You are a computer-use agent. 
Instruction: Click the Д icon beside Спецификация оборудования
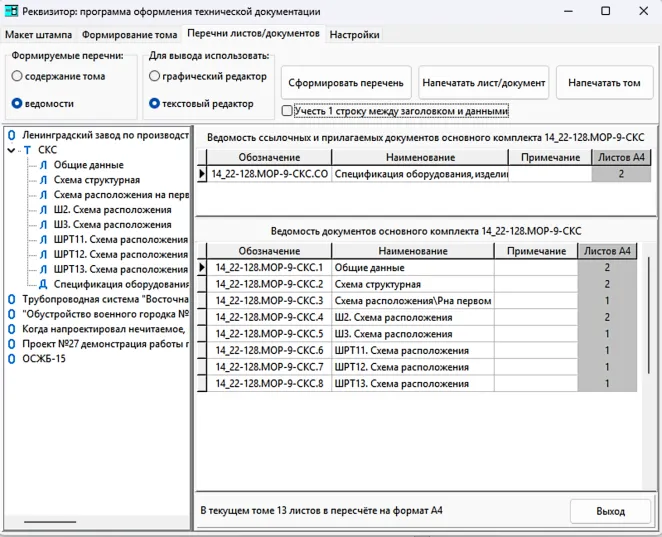(x=43, y=284)
